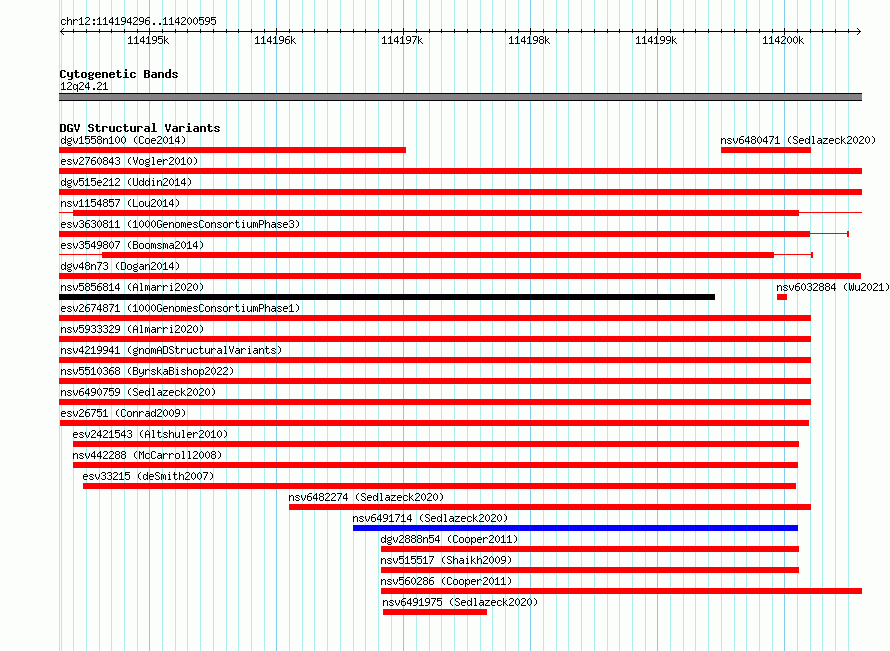This screenshot has width=890, height=651.
Task: Click nsv6032884 (Wu2021) label
Action: [x=833, y=287]
